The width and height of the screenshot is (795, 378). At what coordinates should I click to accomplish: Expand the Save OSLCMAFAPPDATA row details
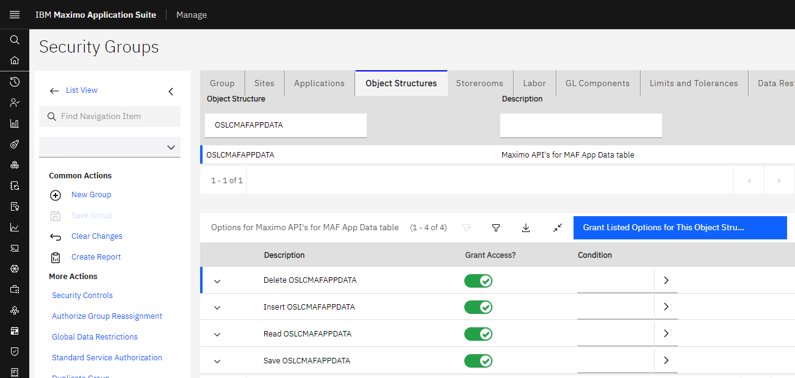tap(217, 361)
